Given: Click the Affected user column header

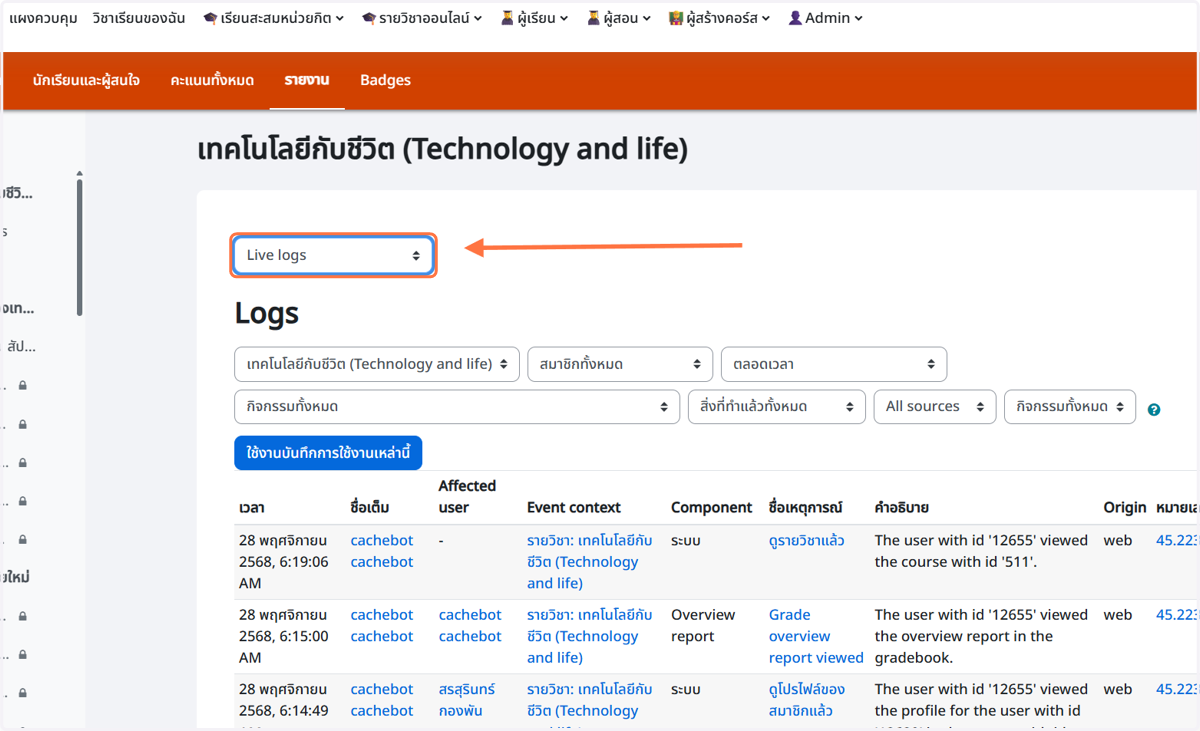Looking at the screenshot, I should pos(467,496).
